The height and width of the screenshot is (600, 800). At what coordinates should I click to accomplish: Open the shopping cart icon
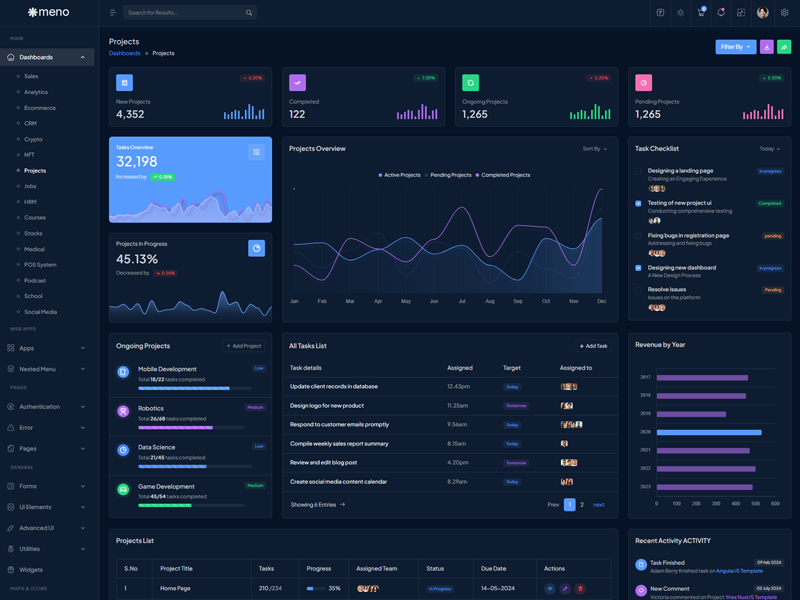click(701, 13)
